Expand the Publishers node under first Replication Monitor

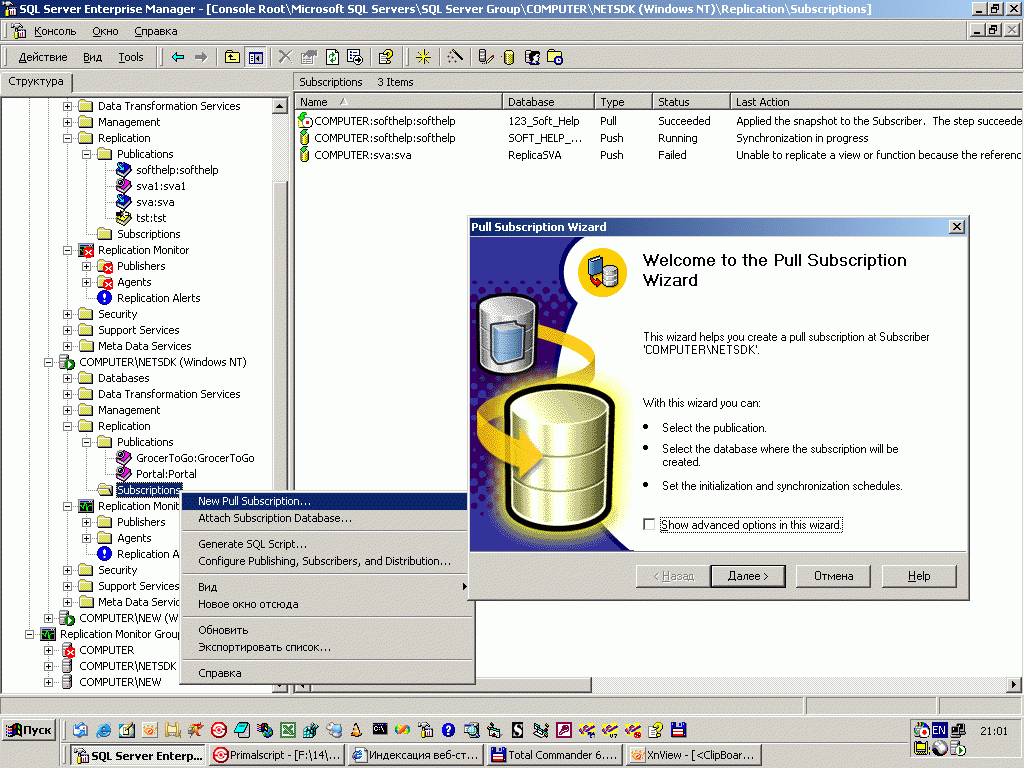(86, 266)
